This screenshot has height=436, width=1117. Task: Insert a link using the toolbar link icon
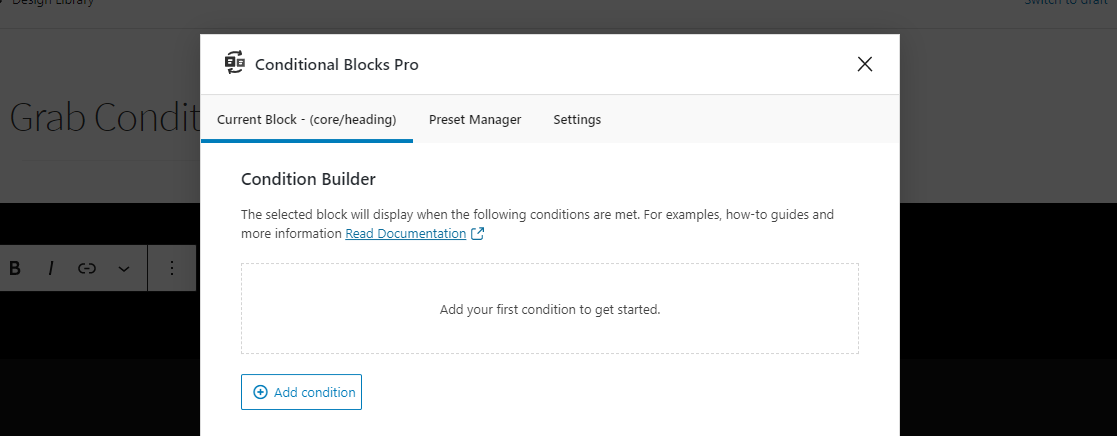click(x=87, y=268)
